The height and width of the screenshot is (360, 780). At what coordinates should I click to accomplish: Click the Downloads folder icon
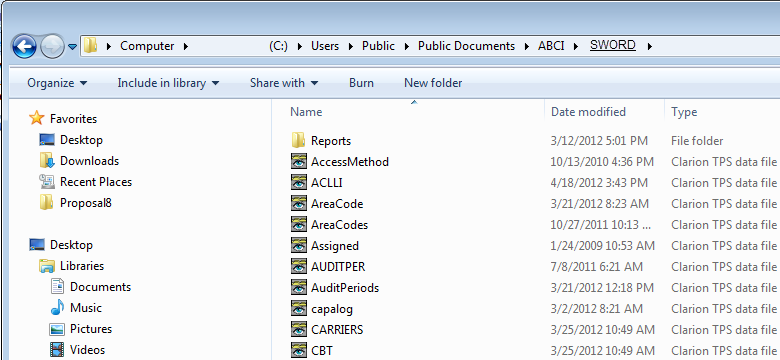(46, 160)
